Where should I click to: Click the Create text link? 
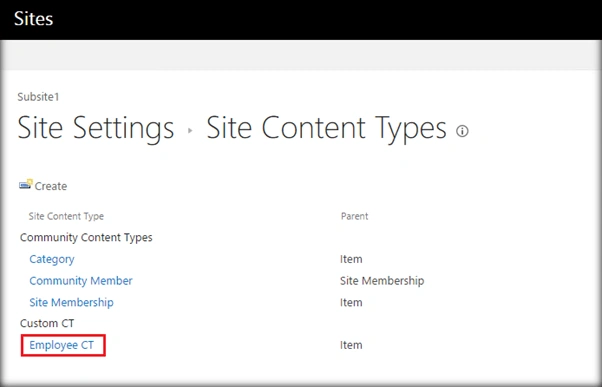click(x=51, y=186)
